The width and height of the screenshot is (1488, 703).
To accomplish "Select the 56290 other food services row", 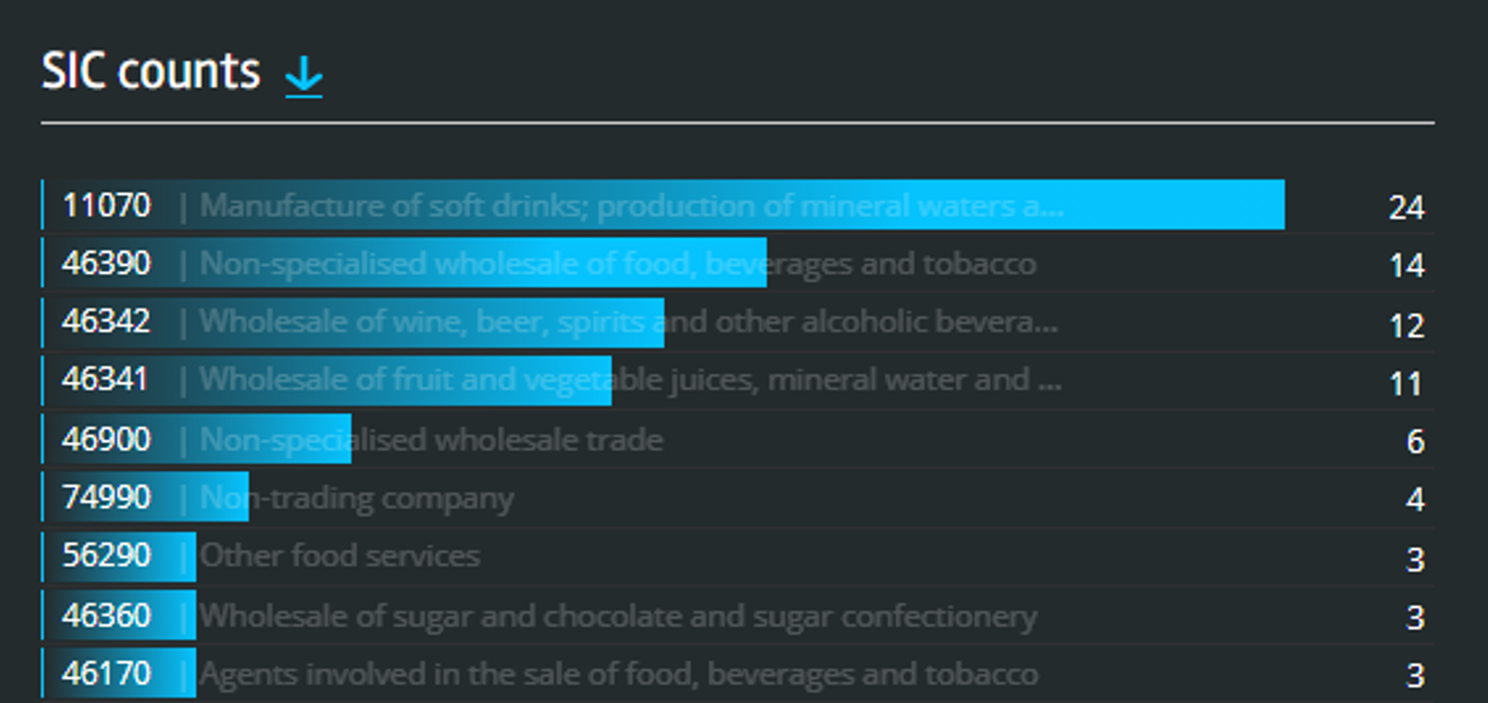I will [x=738, y=556].
